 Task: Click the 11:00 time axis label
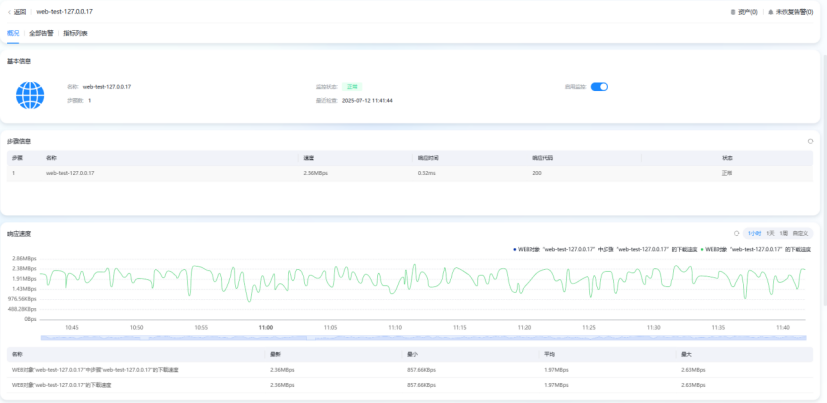click(266, 328)
